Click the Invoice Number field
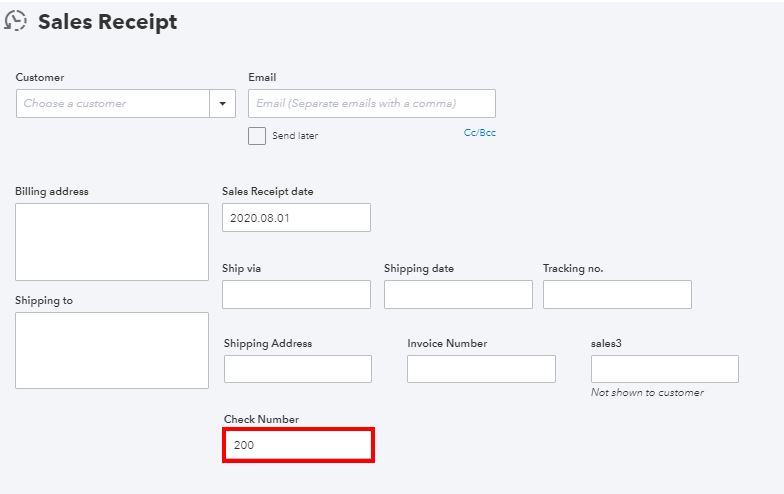Image resolution: width=784 pixels, height=494 pixels. click(481, 369)
